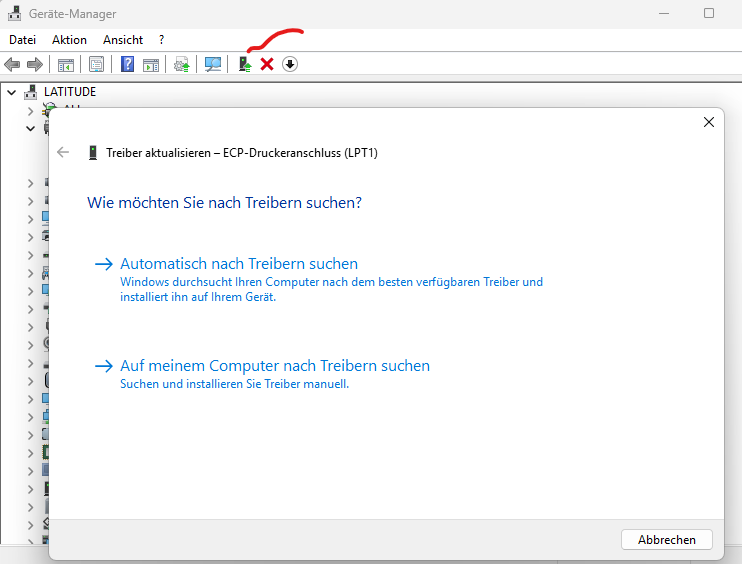This screenshot has width=742, height=564.
Task: Go back using the dialog's left arrow
Action: pyautogui.click(x=63, y=152)
